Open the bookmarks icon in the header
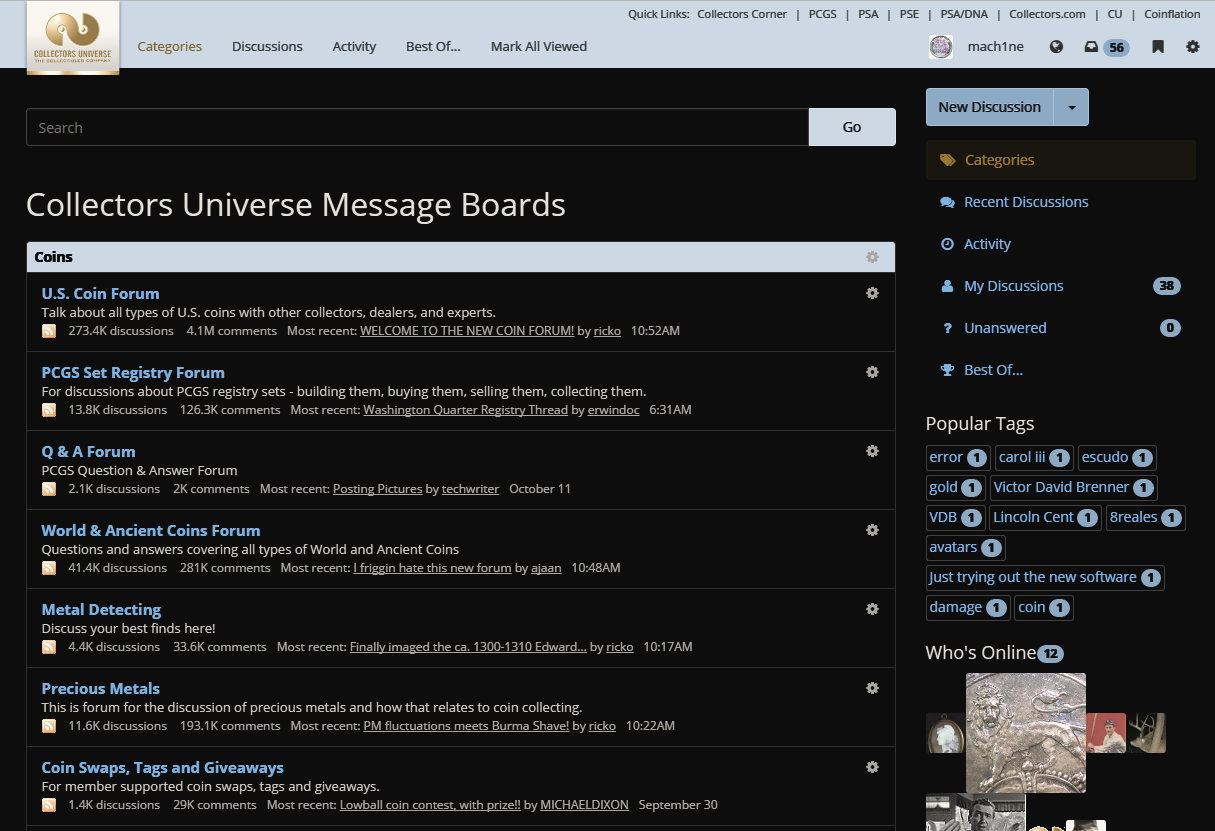Viewport: 1215px width, 831px height. click(x=1158, y=46)
